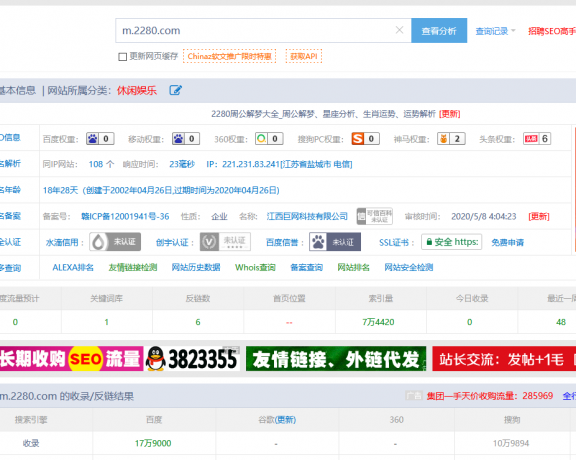
Task: Click the last-week value 48
Action: click(x=561, y=322)
